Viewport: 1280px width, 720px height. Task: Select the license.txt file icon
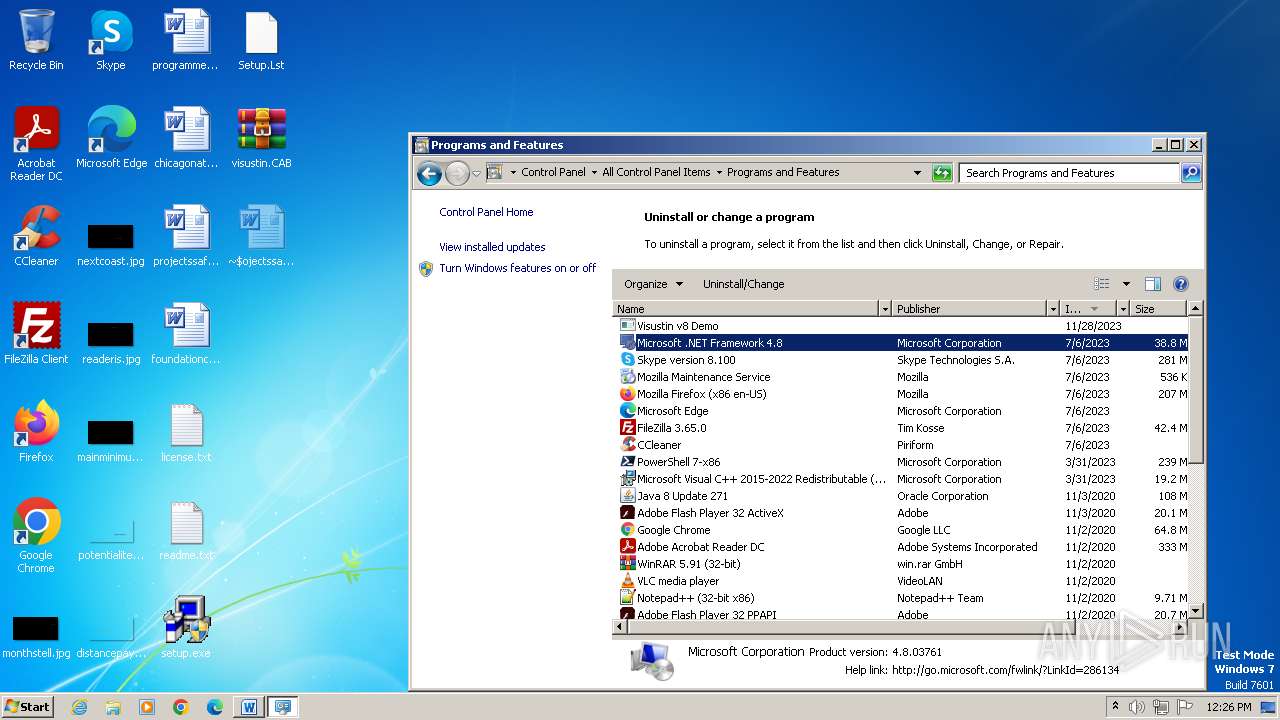(x=186, y=432)
